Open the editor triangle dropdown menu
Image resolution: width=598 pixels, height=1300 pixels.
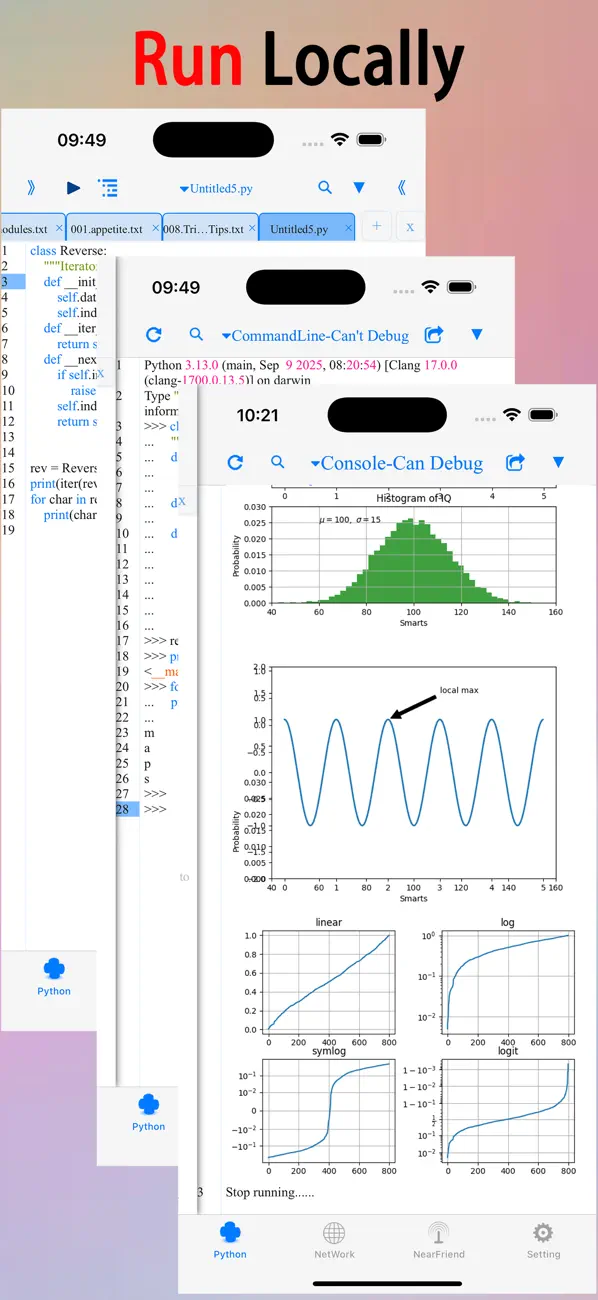(x=359, y=188)
